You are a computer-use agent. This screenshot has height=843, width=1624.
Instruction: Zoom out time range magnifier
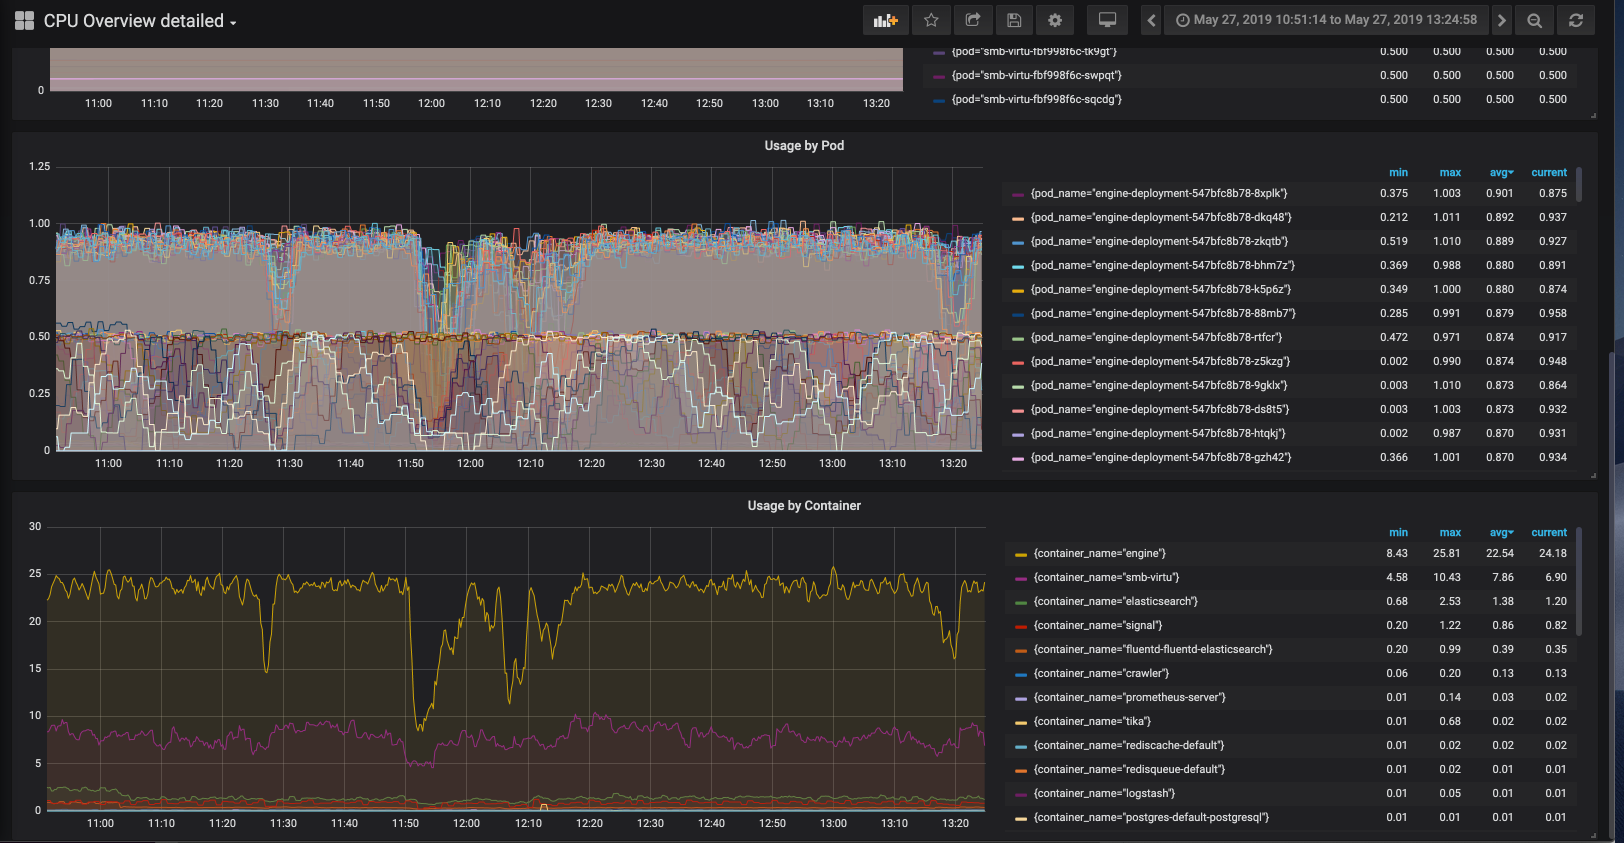tap(1534, 20)
